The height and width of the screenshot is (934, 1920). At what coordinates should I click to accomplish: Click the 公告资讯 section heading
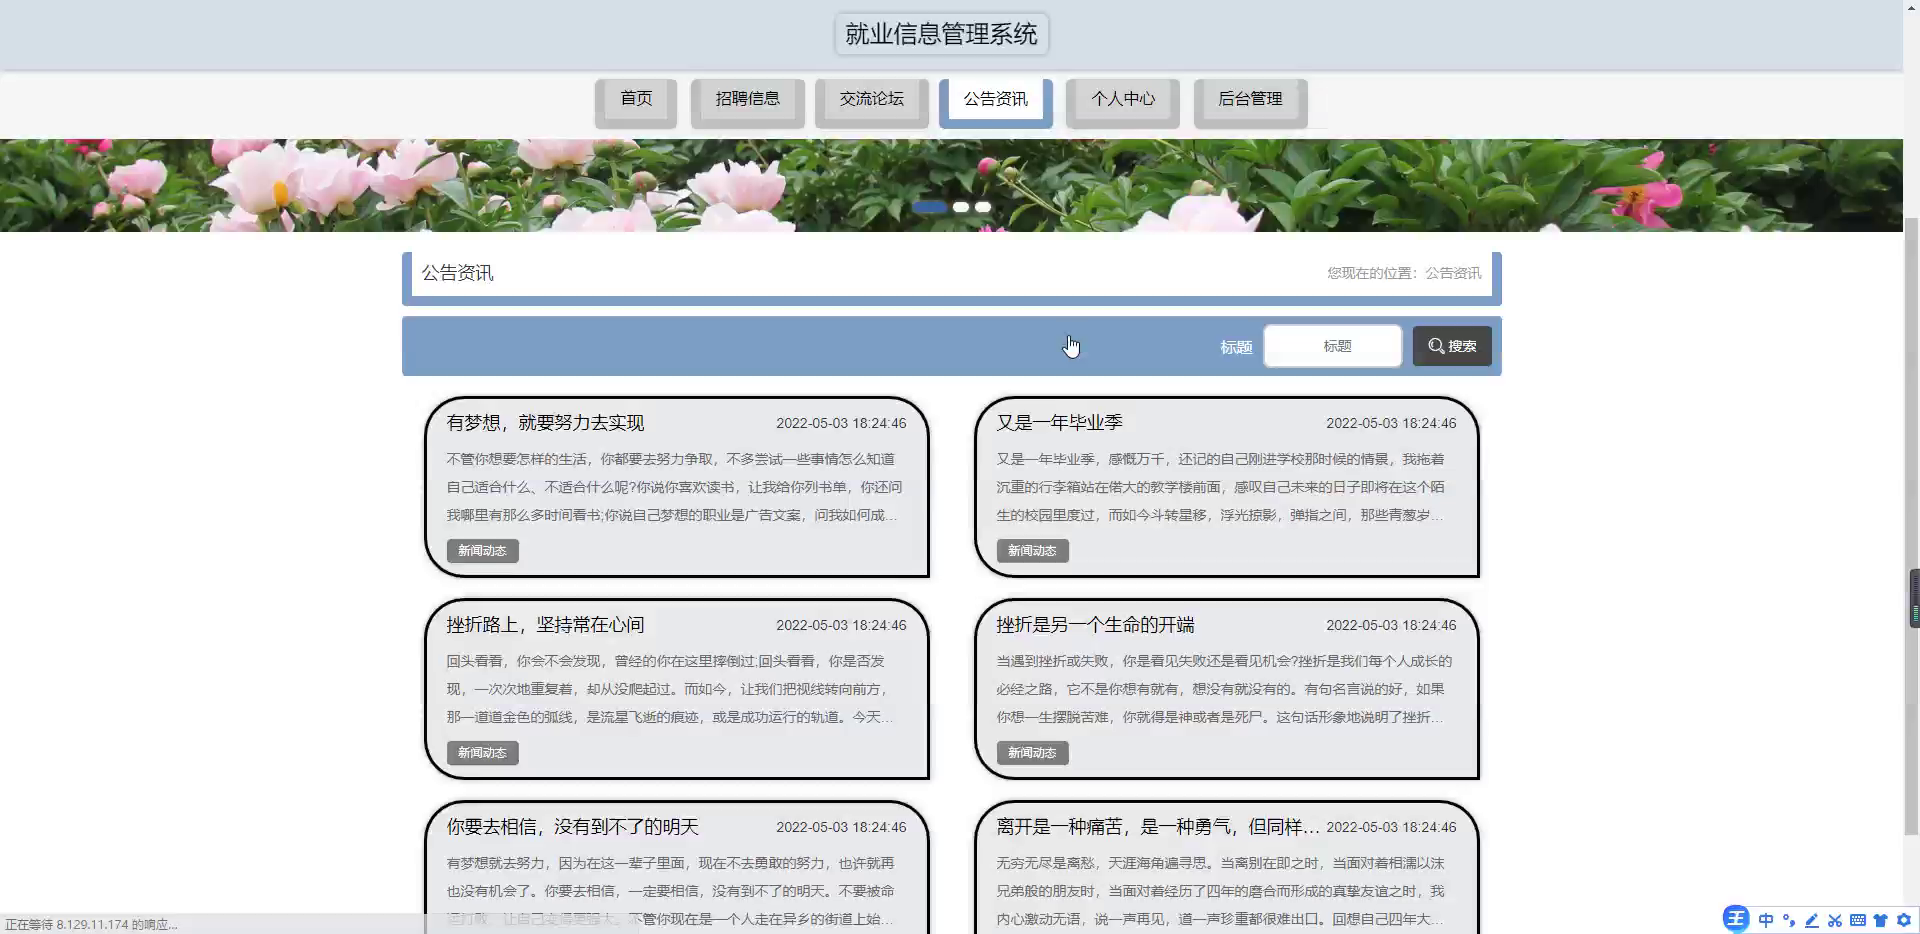(457, 273)
